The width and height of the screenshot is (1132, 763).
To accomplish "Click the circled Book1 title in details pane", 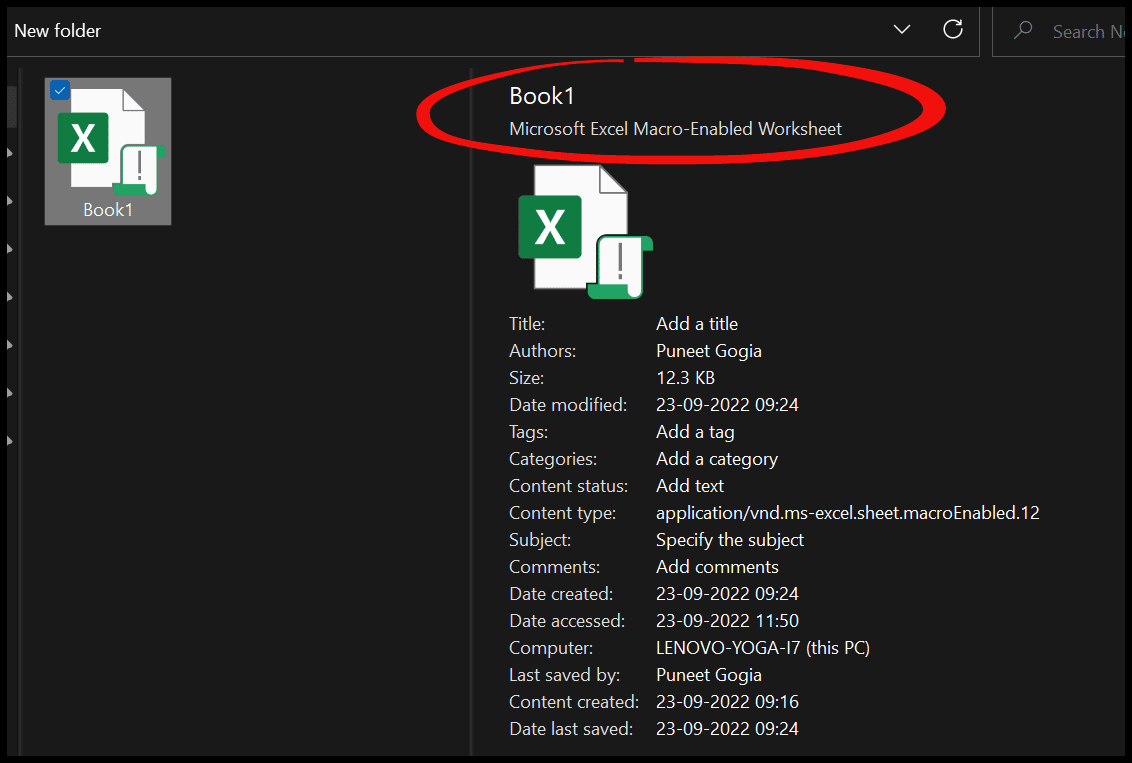I will click(542, 95).
